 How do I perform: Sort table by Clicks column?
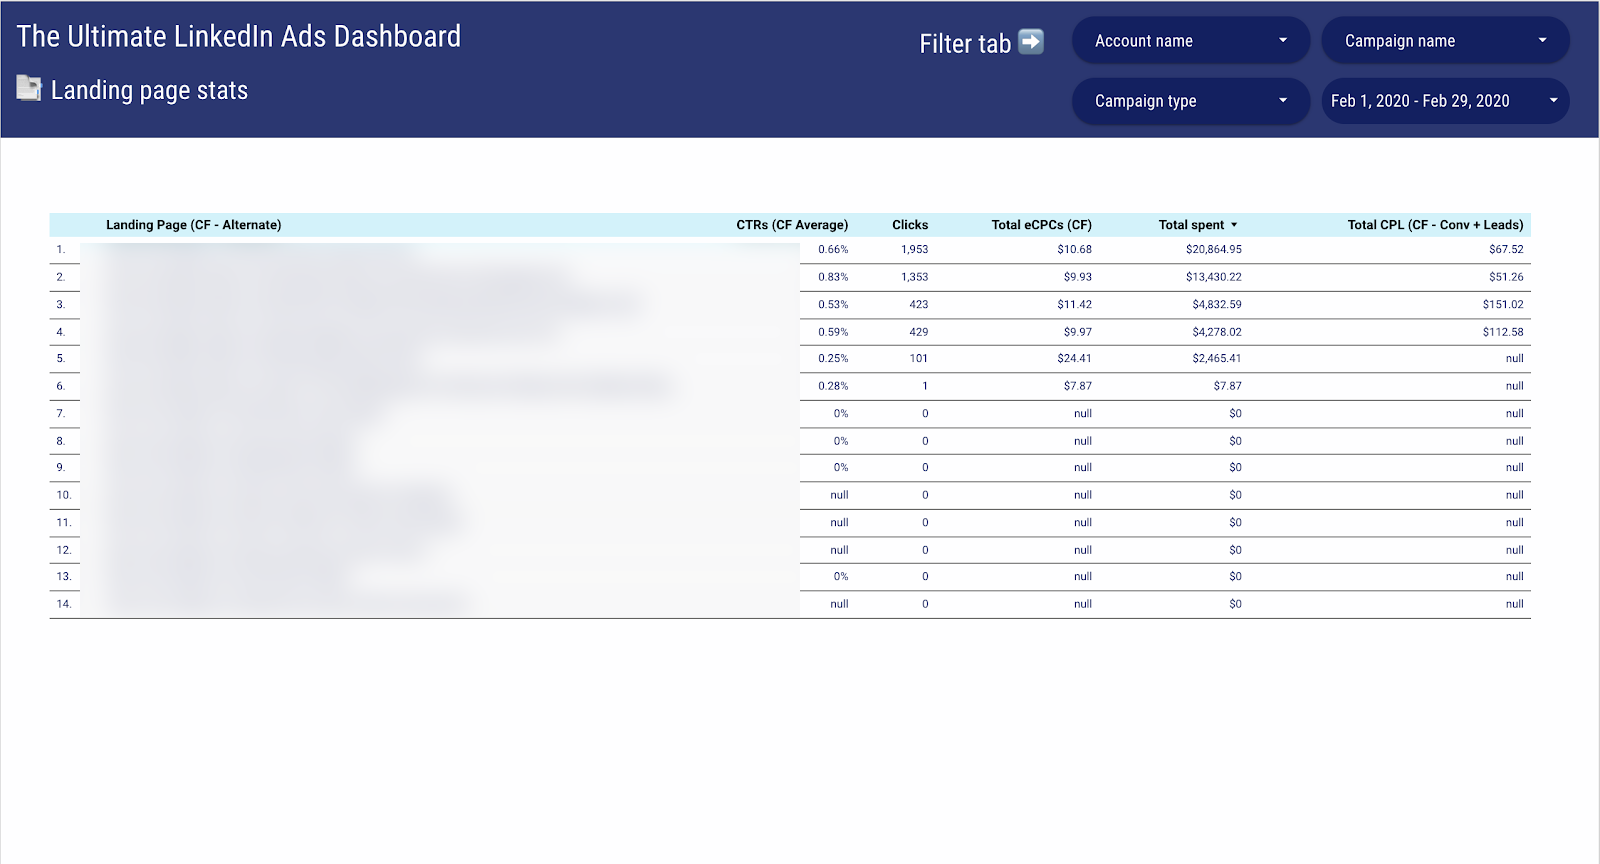[909, 225]
